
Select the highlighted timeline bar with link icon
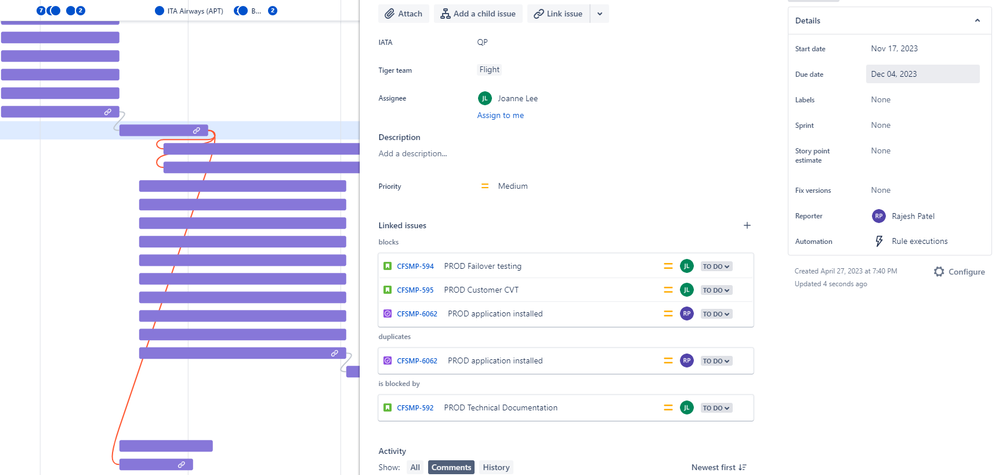(164, 130)
